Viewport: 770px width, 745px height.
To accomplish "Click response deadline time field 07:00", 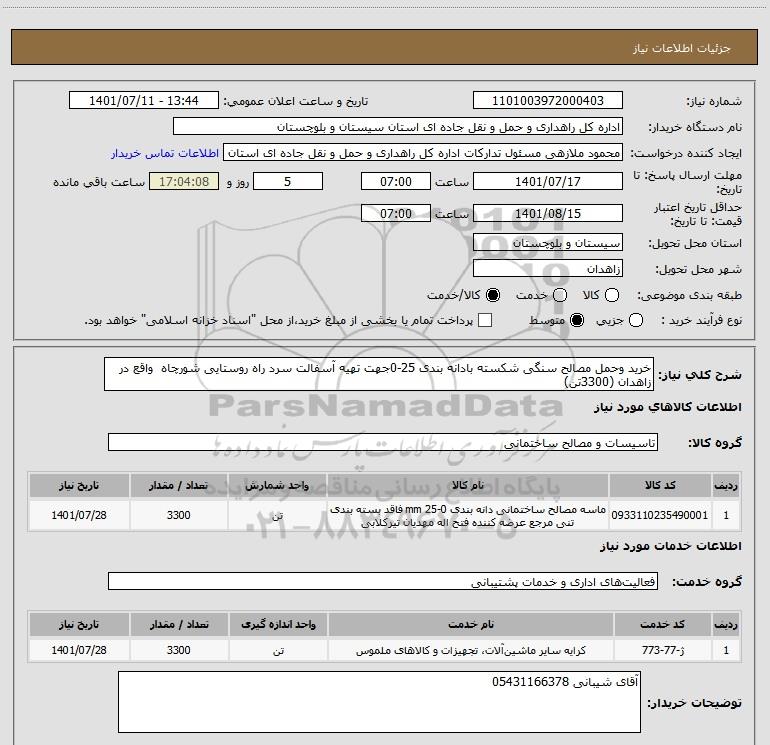I will pyautogui.click(x=396, y=181).
